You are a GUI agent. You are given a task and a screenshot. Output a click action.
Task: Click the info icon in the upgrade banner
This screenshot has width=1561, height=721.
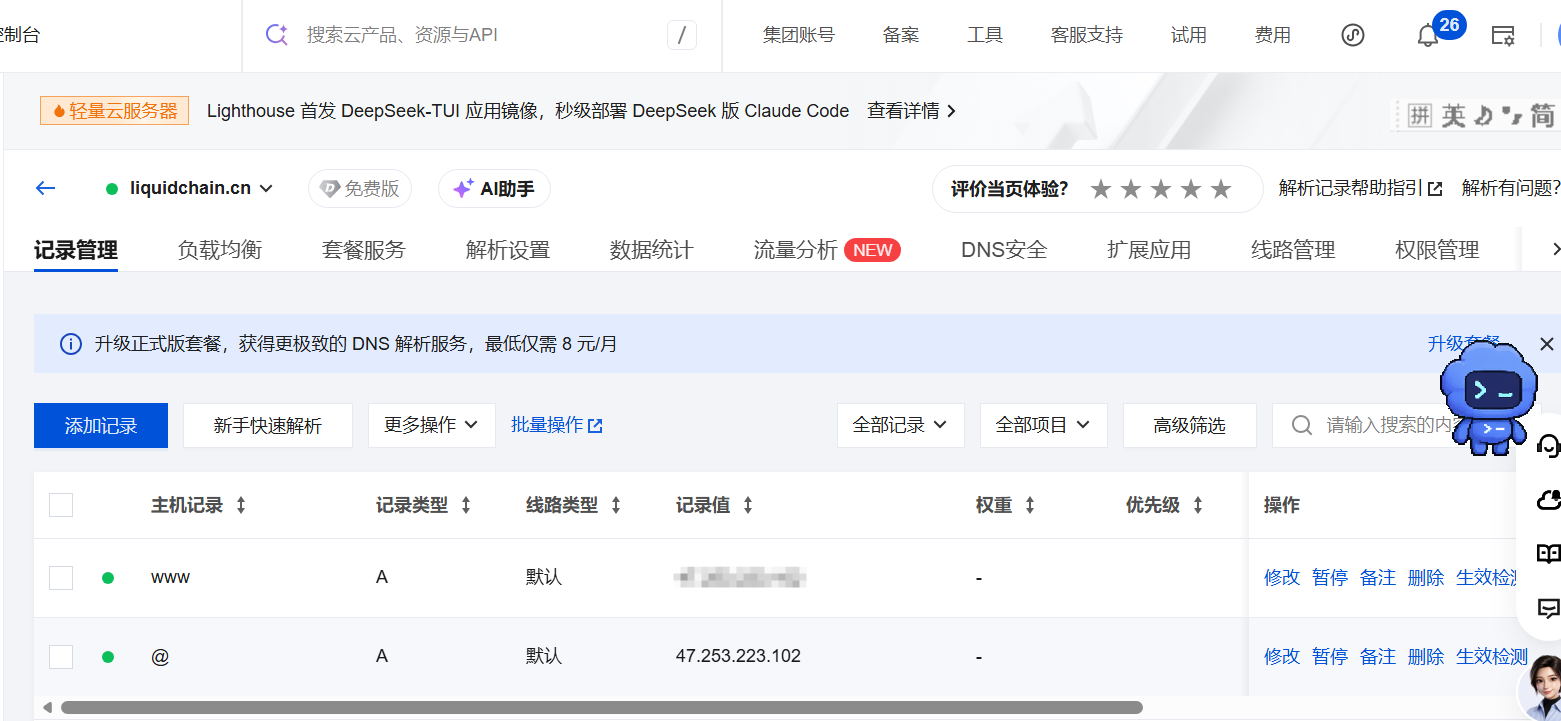click(70, 344)
